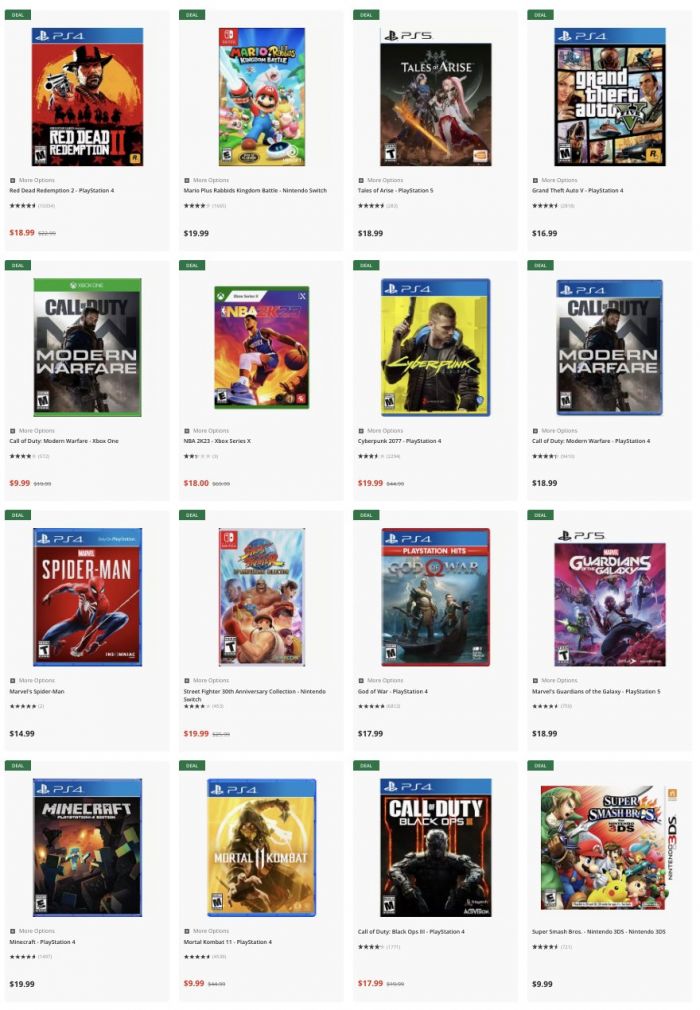Viewport: 700px width, 1010px height.
Task: Open the Minecraft - PlayStation 4 title link
Action: [43, 942]
